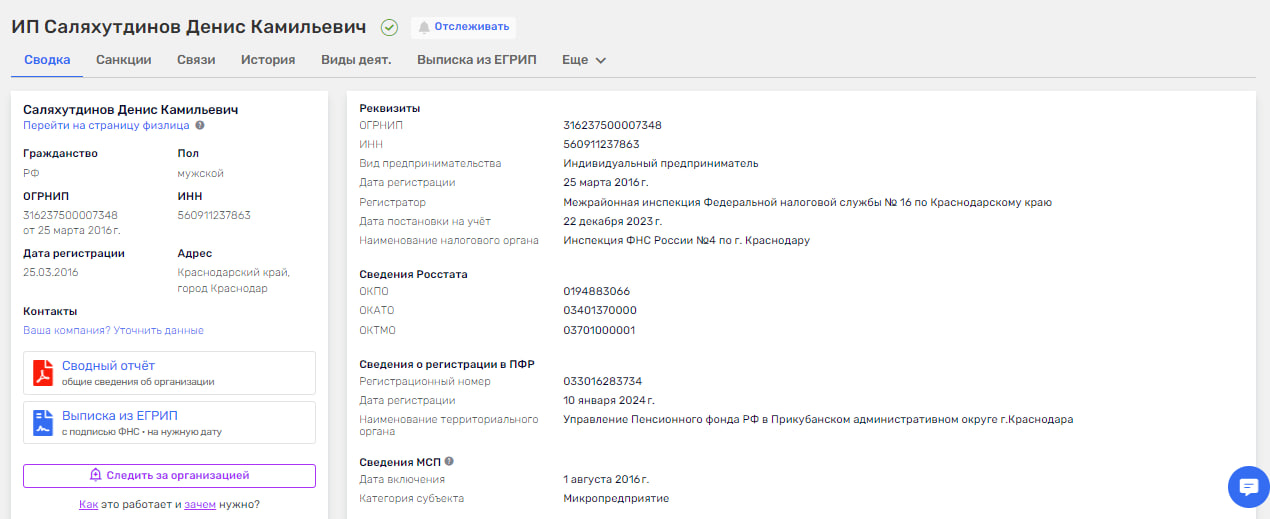
Task: Select the История tab
Action: 268,60
